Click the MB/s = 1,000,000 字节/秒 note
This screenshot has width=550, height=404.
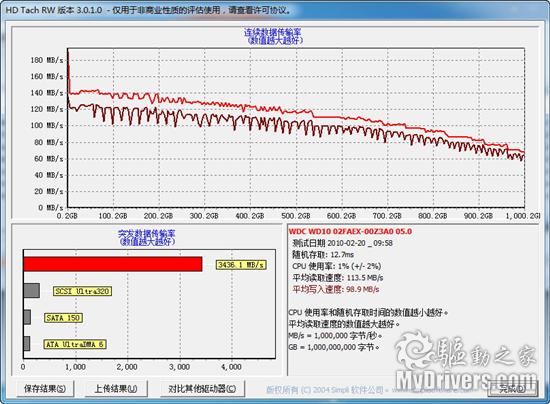click(335, 336)
